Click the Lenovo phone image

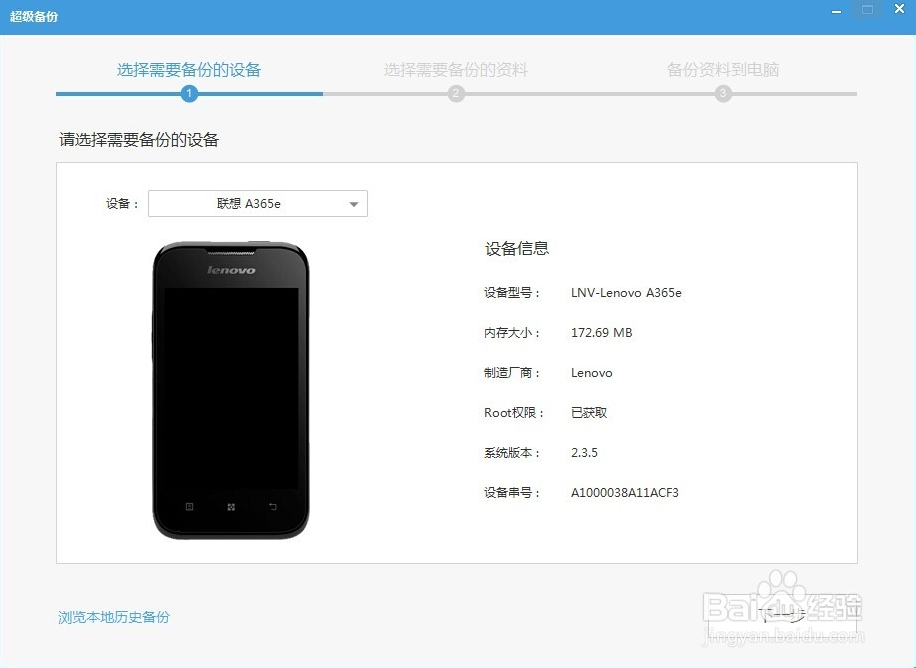pos(231,390)
